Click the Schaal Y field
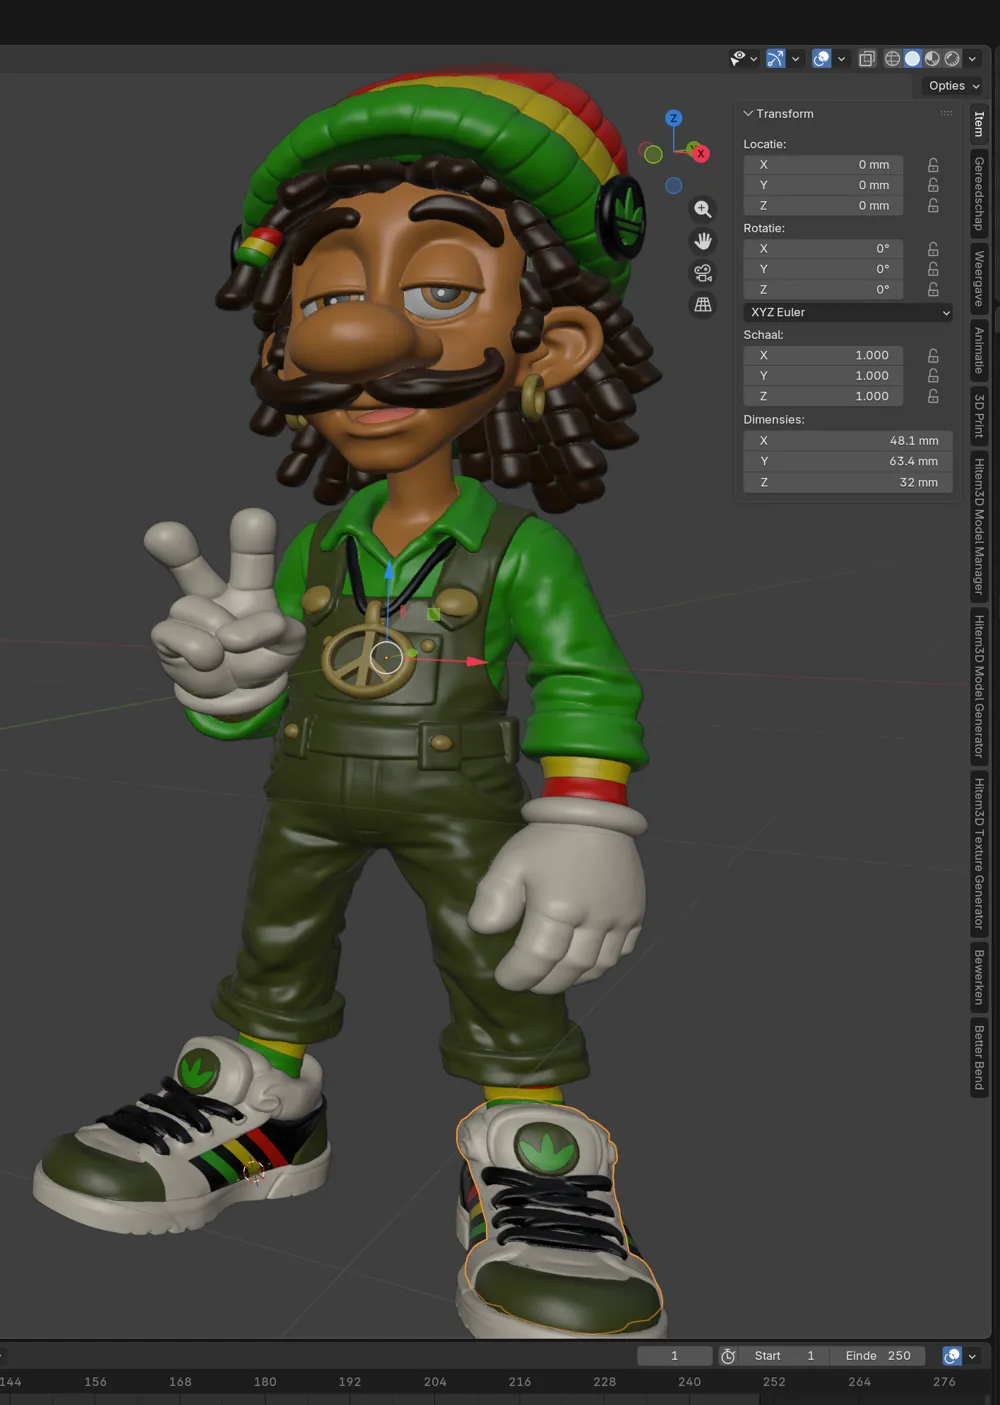Screen dimensions: 1000x1405 (x=823, y=376)
